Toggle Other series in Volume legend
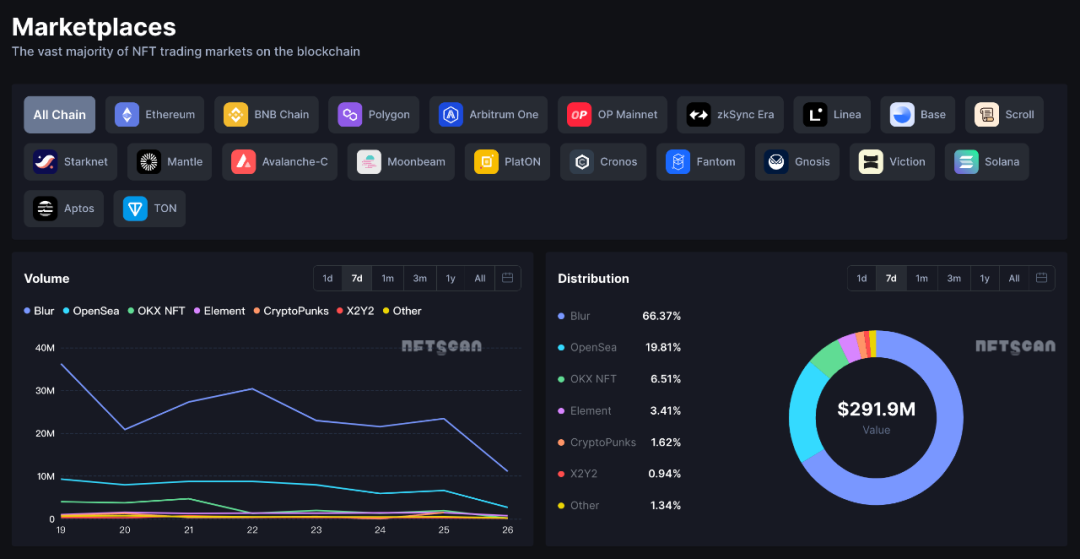 (402, 310)
